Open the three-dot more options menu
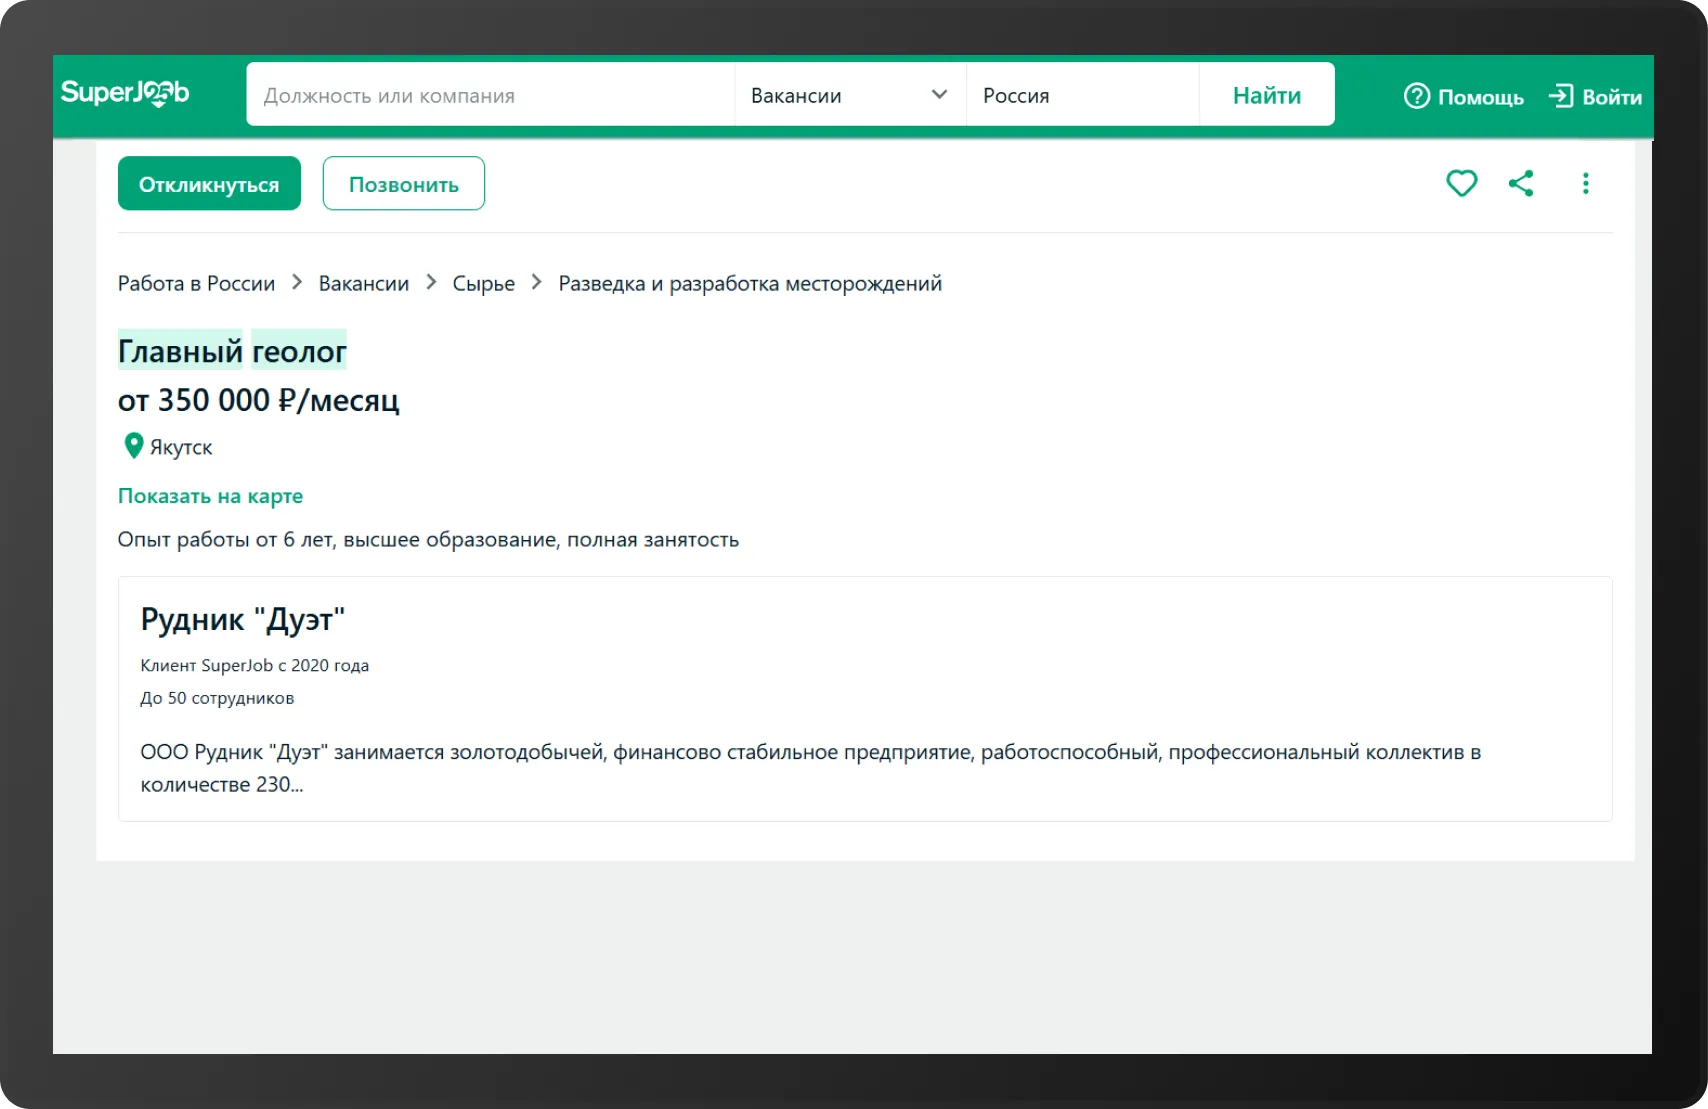Image resolution: width=1708 pixels, height=1109 pixels. 1585,184
